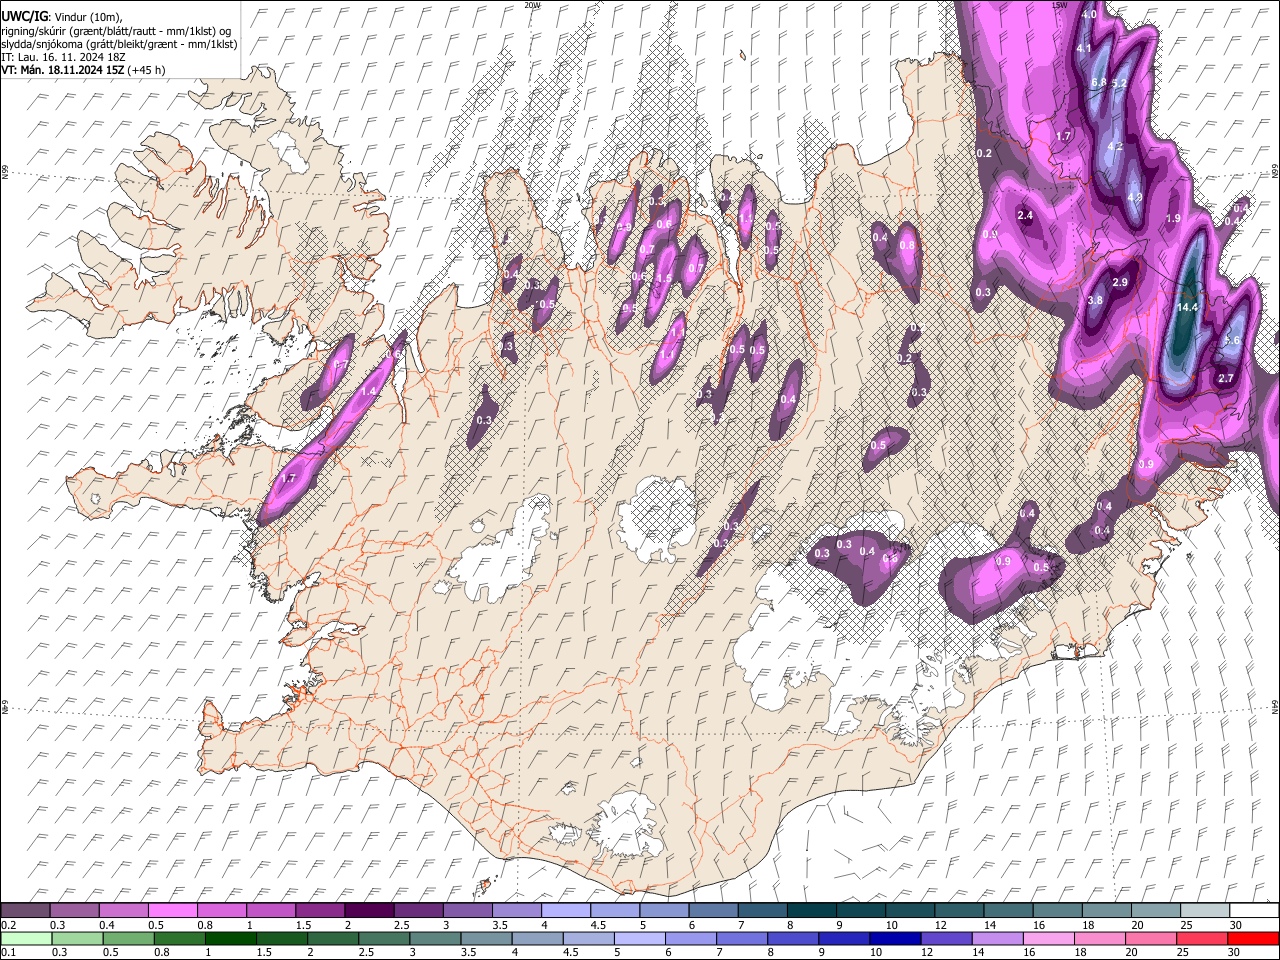The width and height of the screenshot is (1280, 960).
Task: Click the 20W longitude label
Action: pyautogui.click(x=532, y=5)
